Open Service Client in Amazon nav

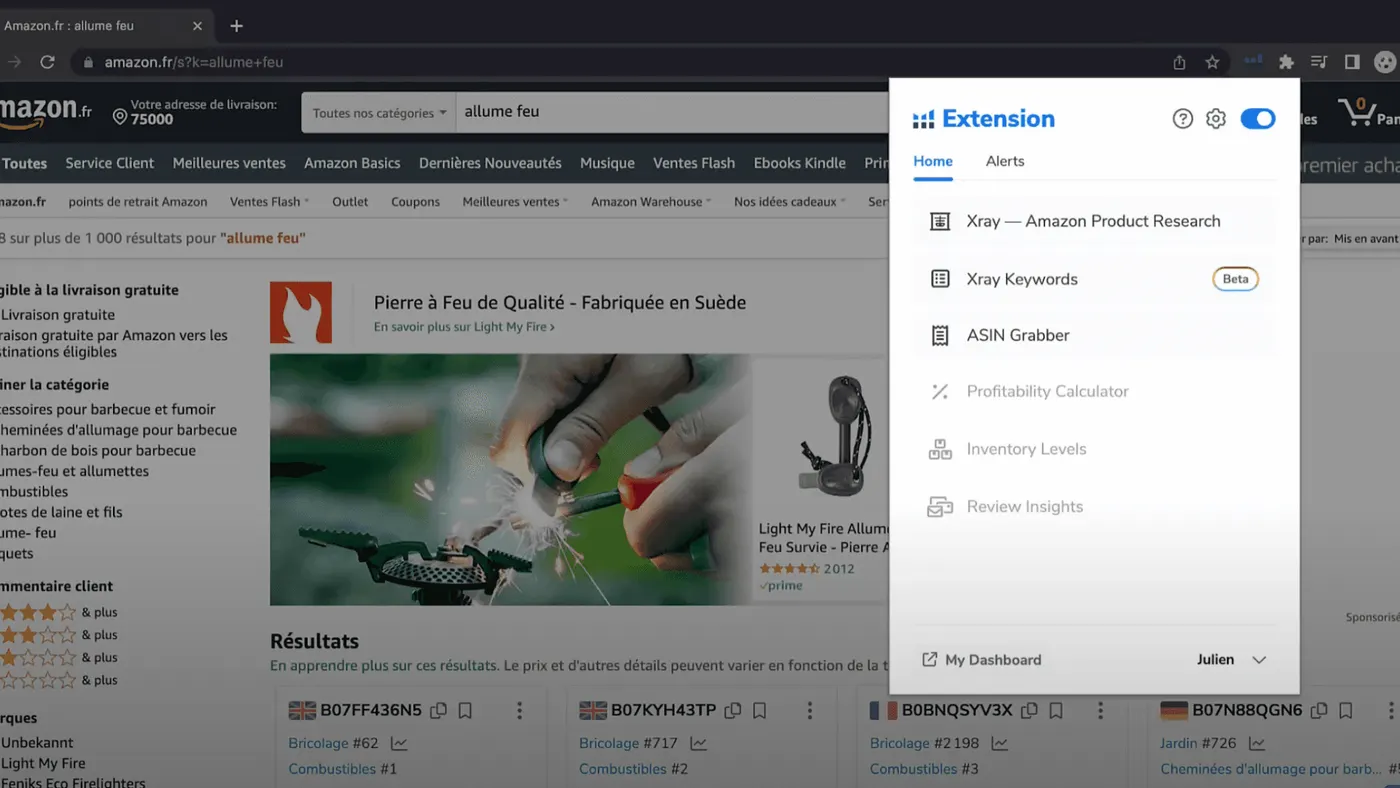pos(110,163)
